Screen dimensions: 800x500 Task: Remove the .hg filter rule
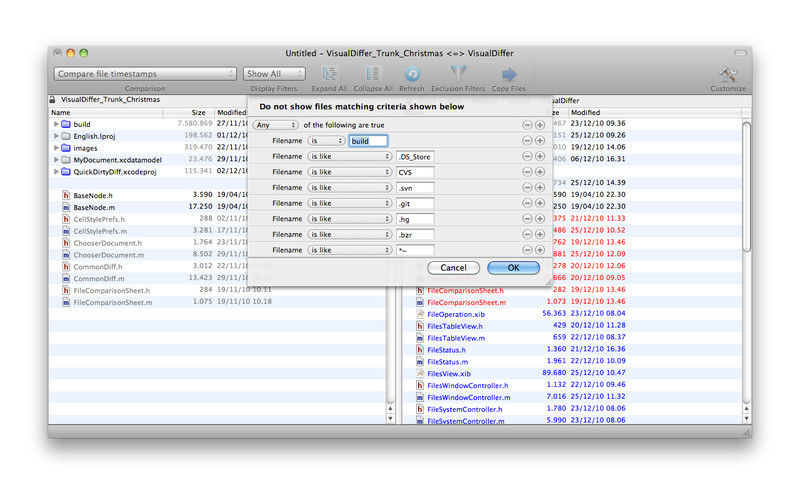pyautogui.click(x=528, y=219)
